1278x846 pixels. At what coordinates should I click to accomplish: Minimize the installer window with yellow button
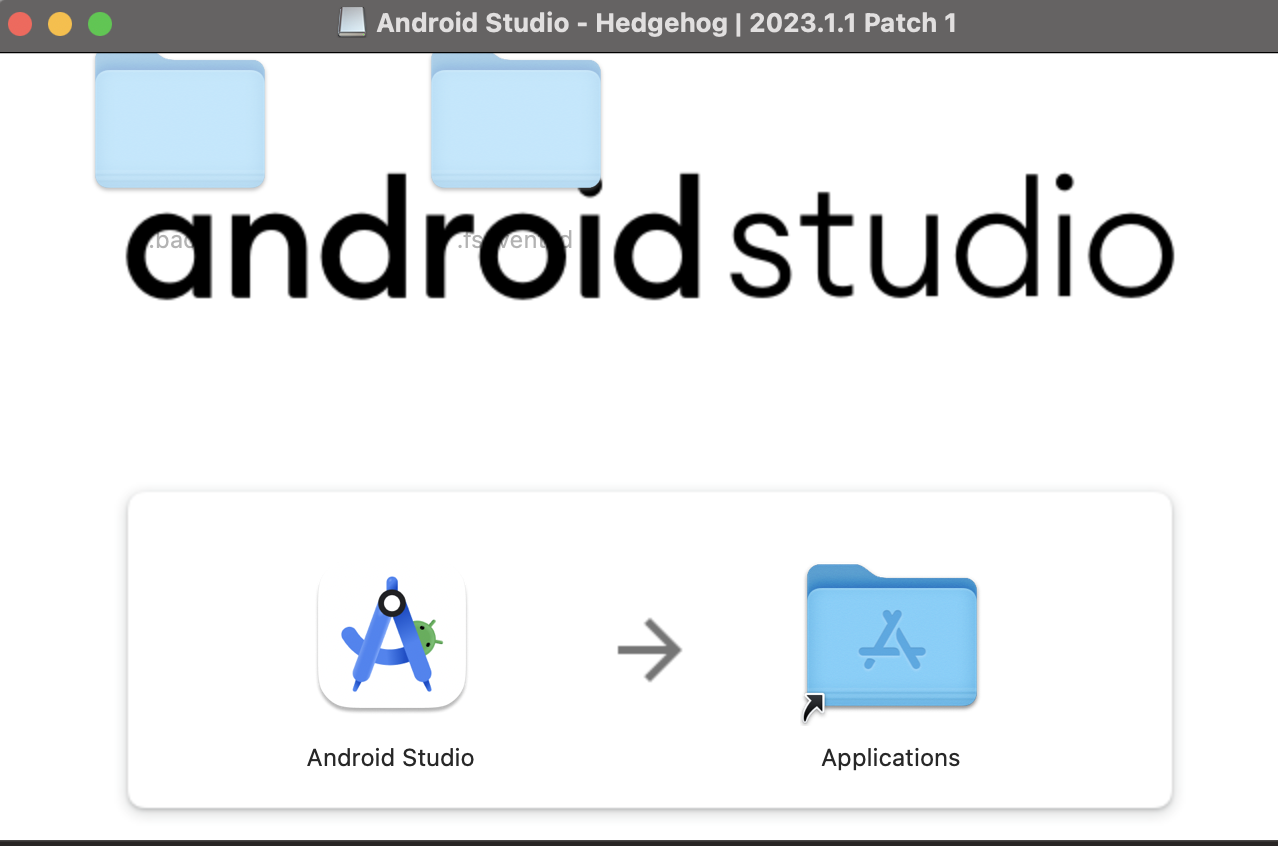click(x=60, y=24)
